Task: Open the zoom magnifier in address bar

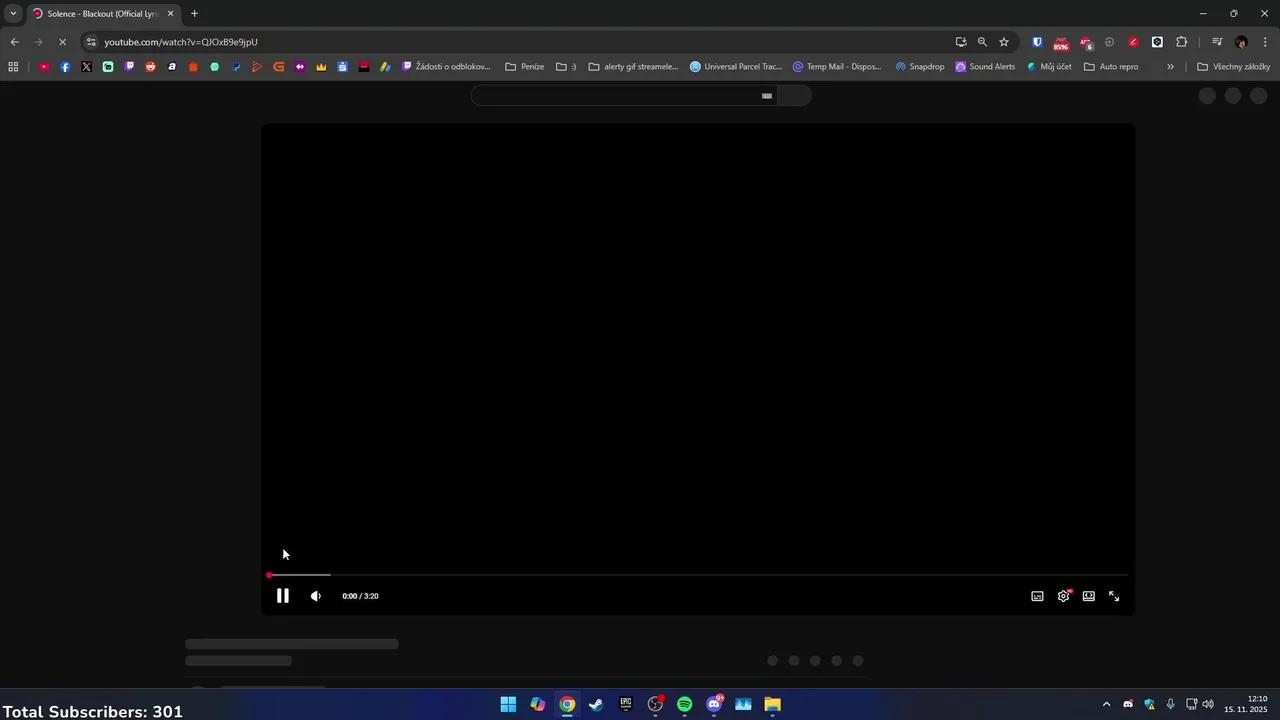Action: (x=982, y=42)
